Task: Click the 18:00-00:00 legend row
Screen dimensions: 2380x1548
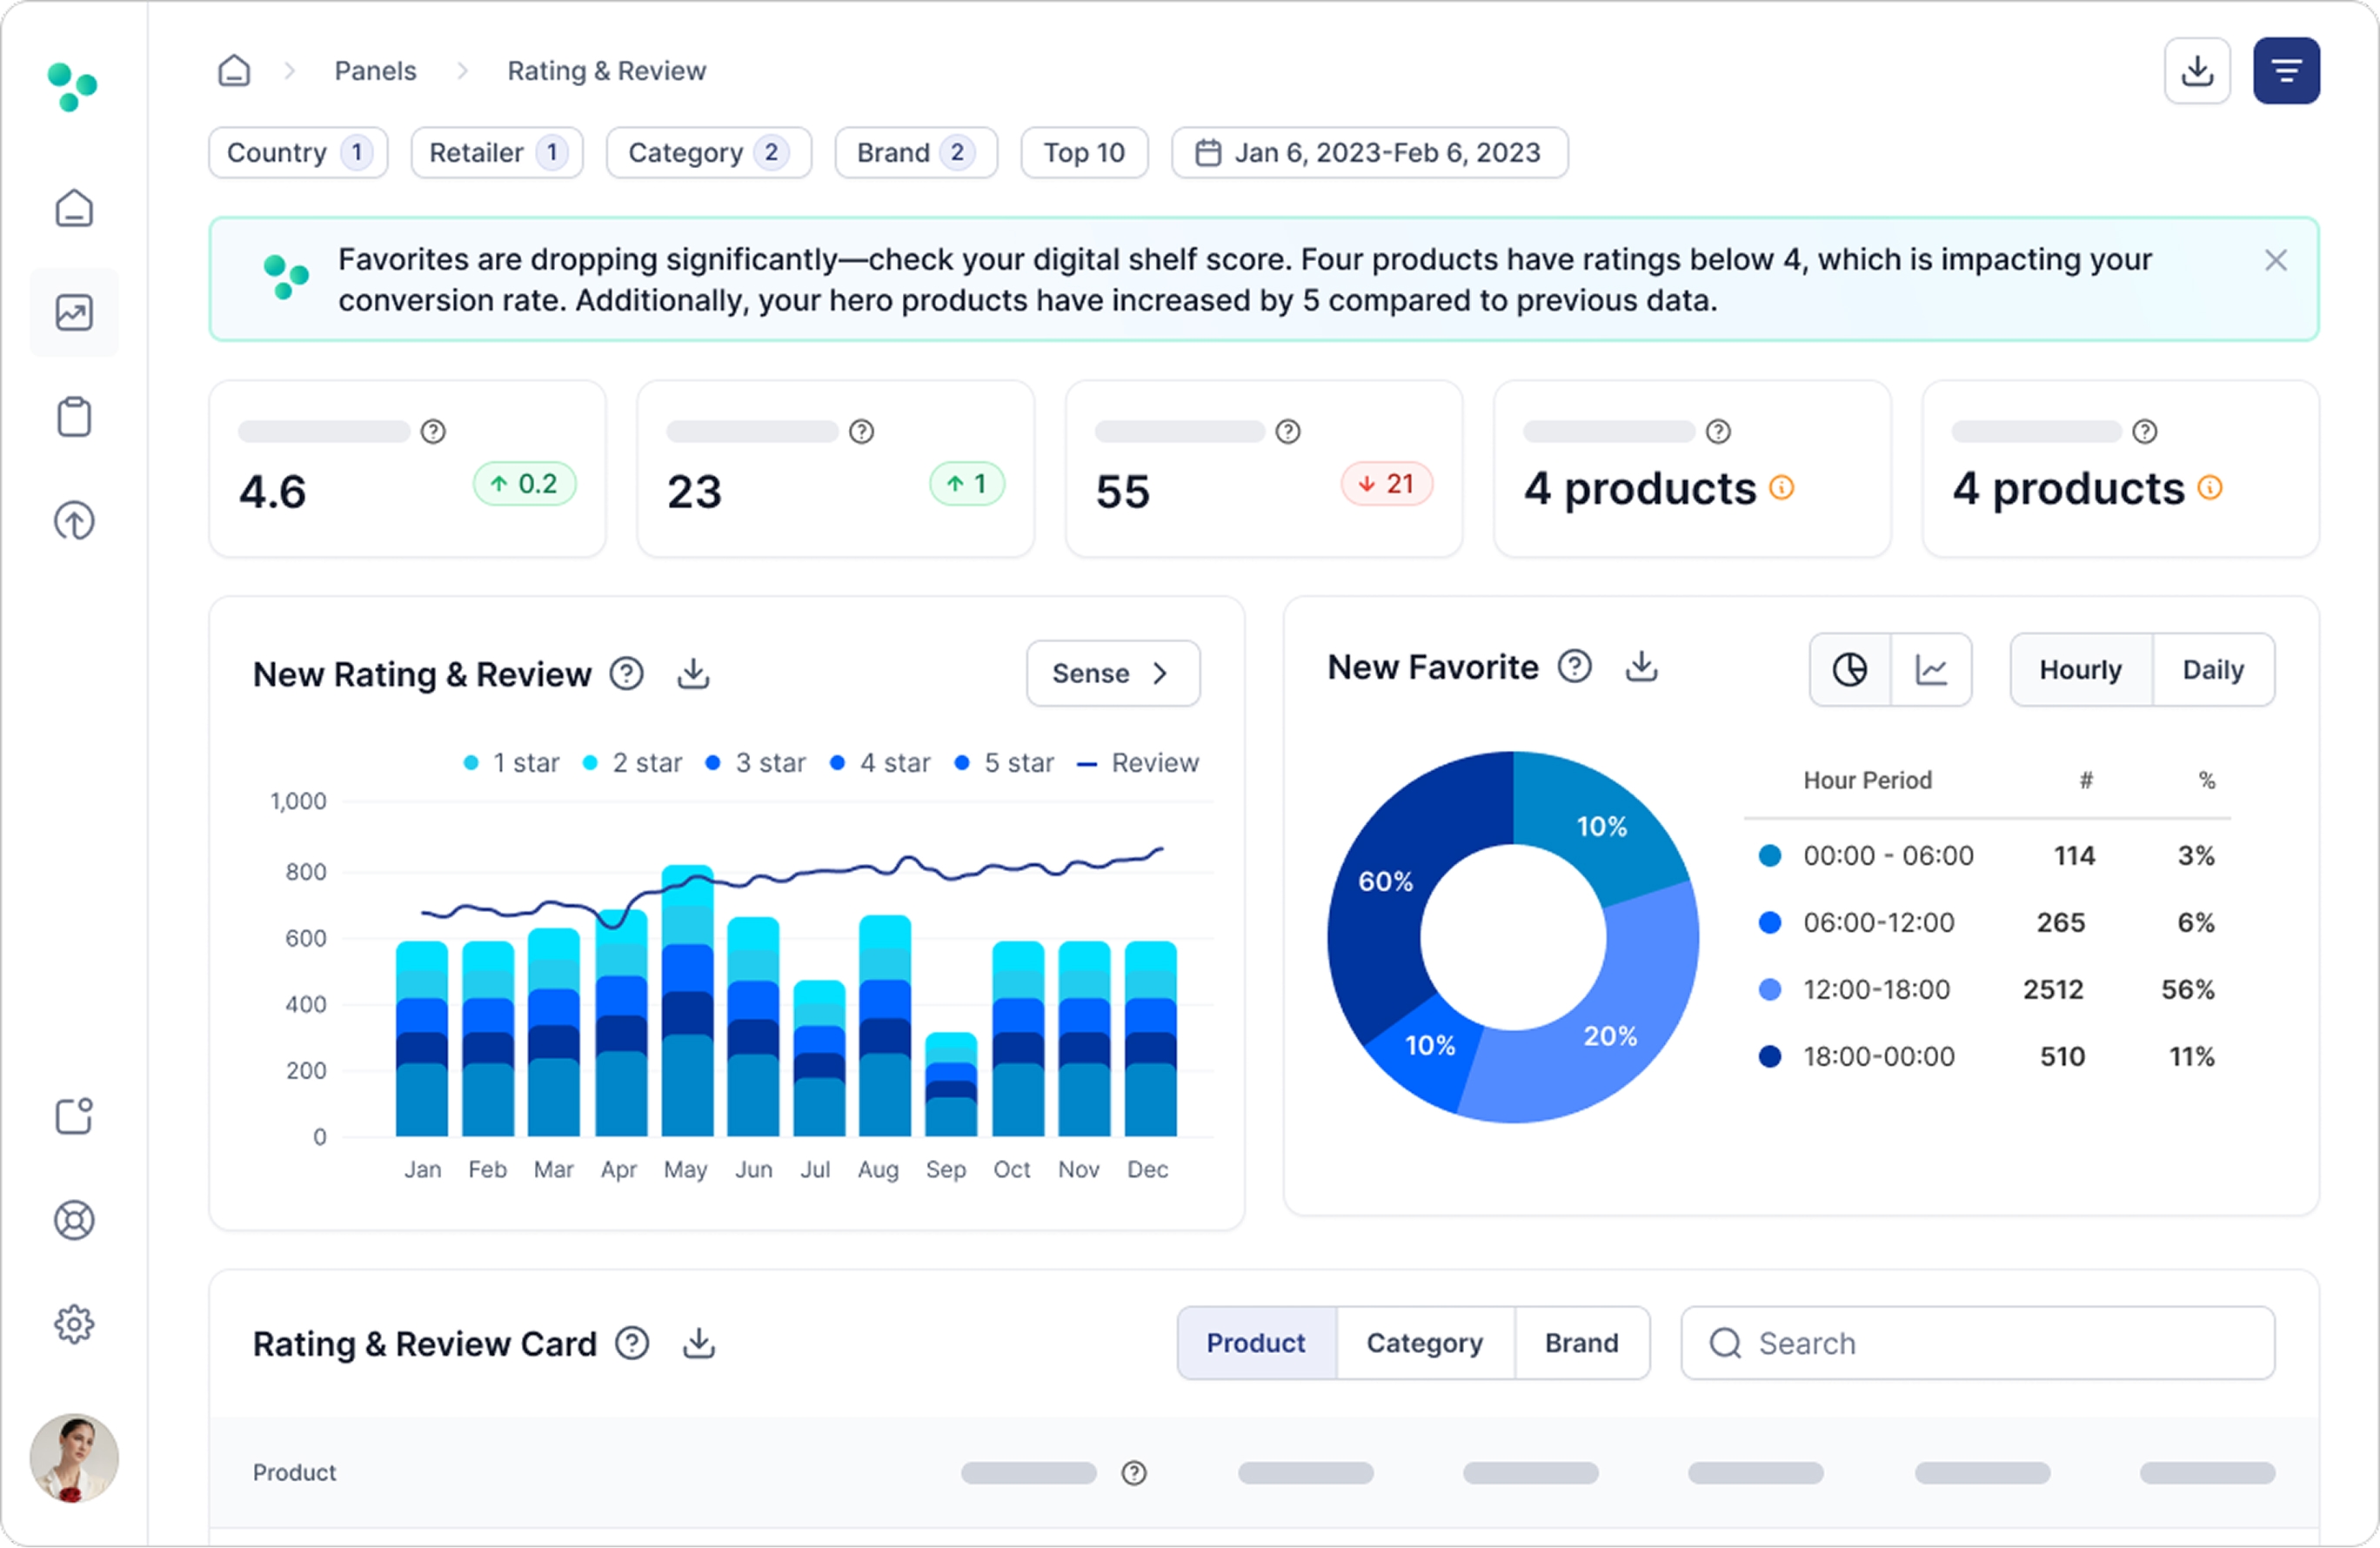Action: click(1988, 1057)
